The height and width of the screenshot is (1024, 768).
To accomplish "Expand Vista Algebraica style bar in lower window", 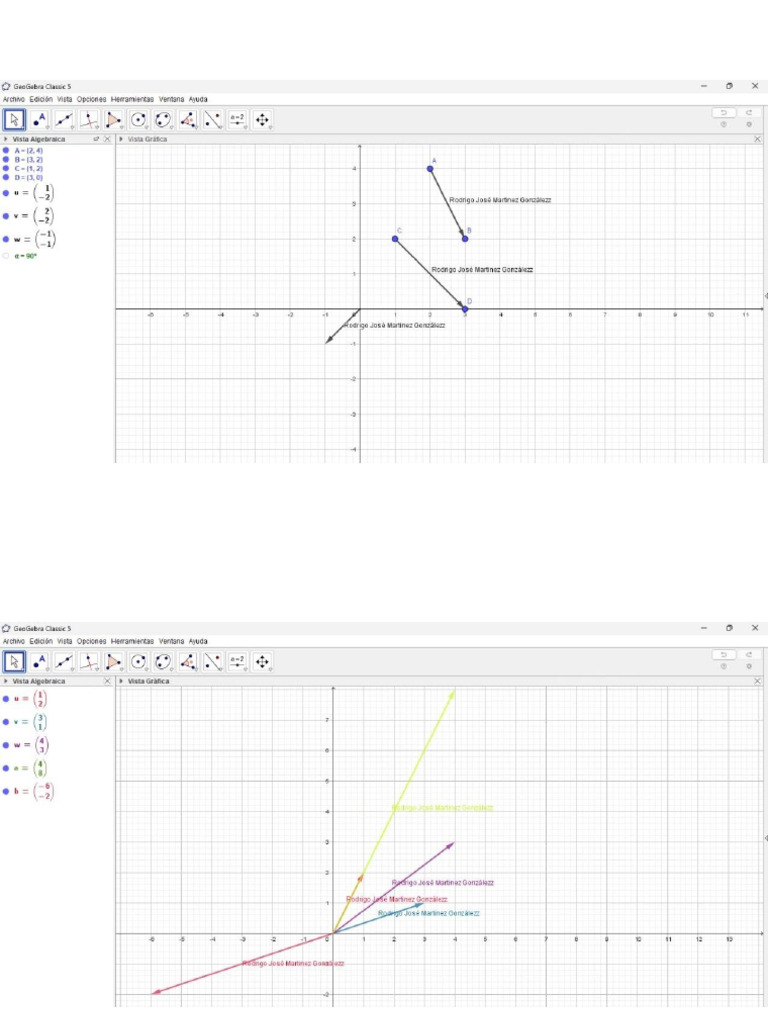I will [x=6, y=681].
